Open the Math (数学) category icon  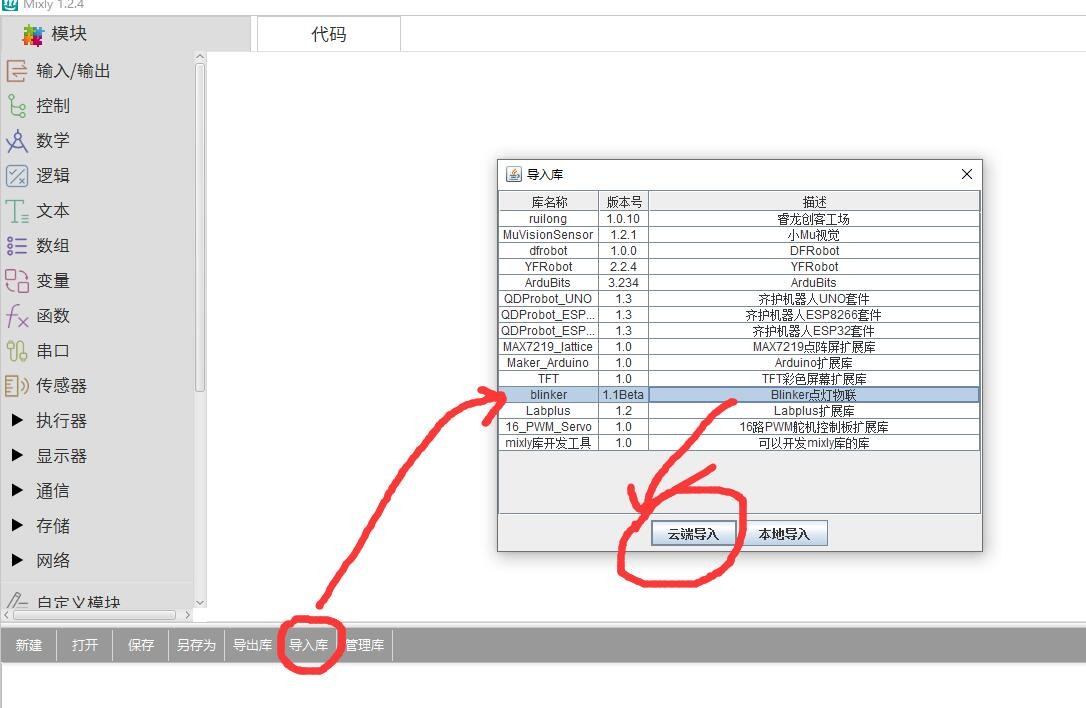[17, 141]
